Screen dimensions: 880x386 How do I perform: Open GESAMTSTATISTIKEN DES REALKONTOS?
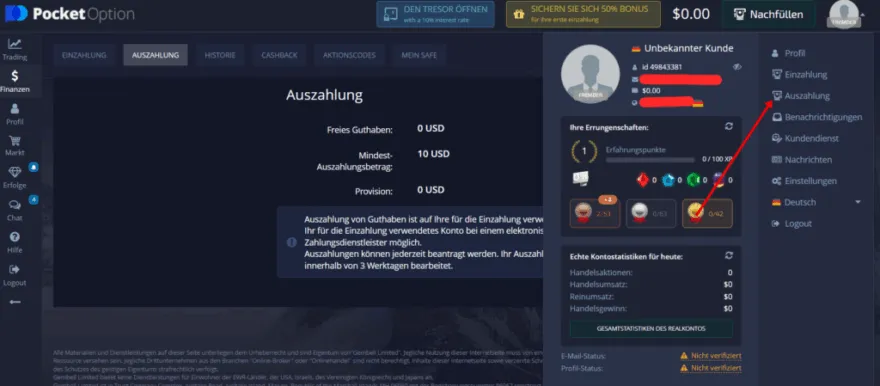coord(651,328)
